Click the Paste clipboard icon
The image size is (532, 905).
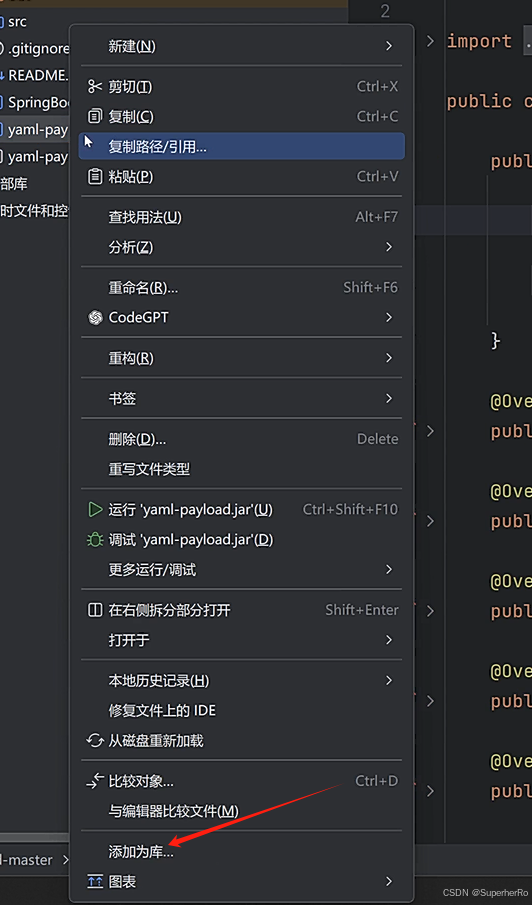tap(95, 176)
